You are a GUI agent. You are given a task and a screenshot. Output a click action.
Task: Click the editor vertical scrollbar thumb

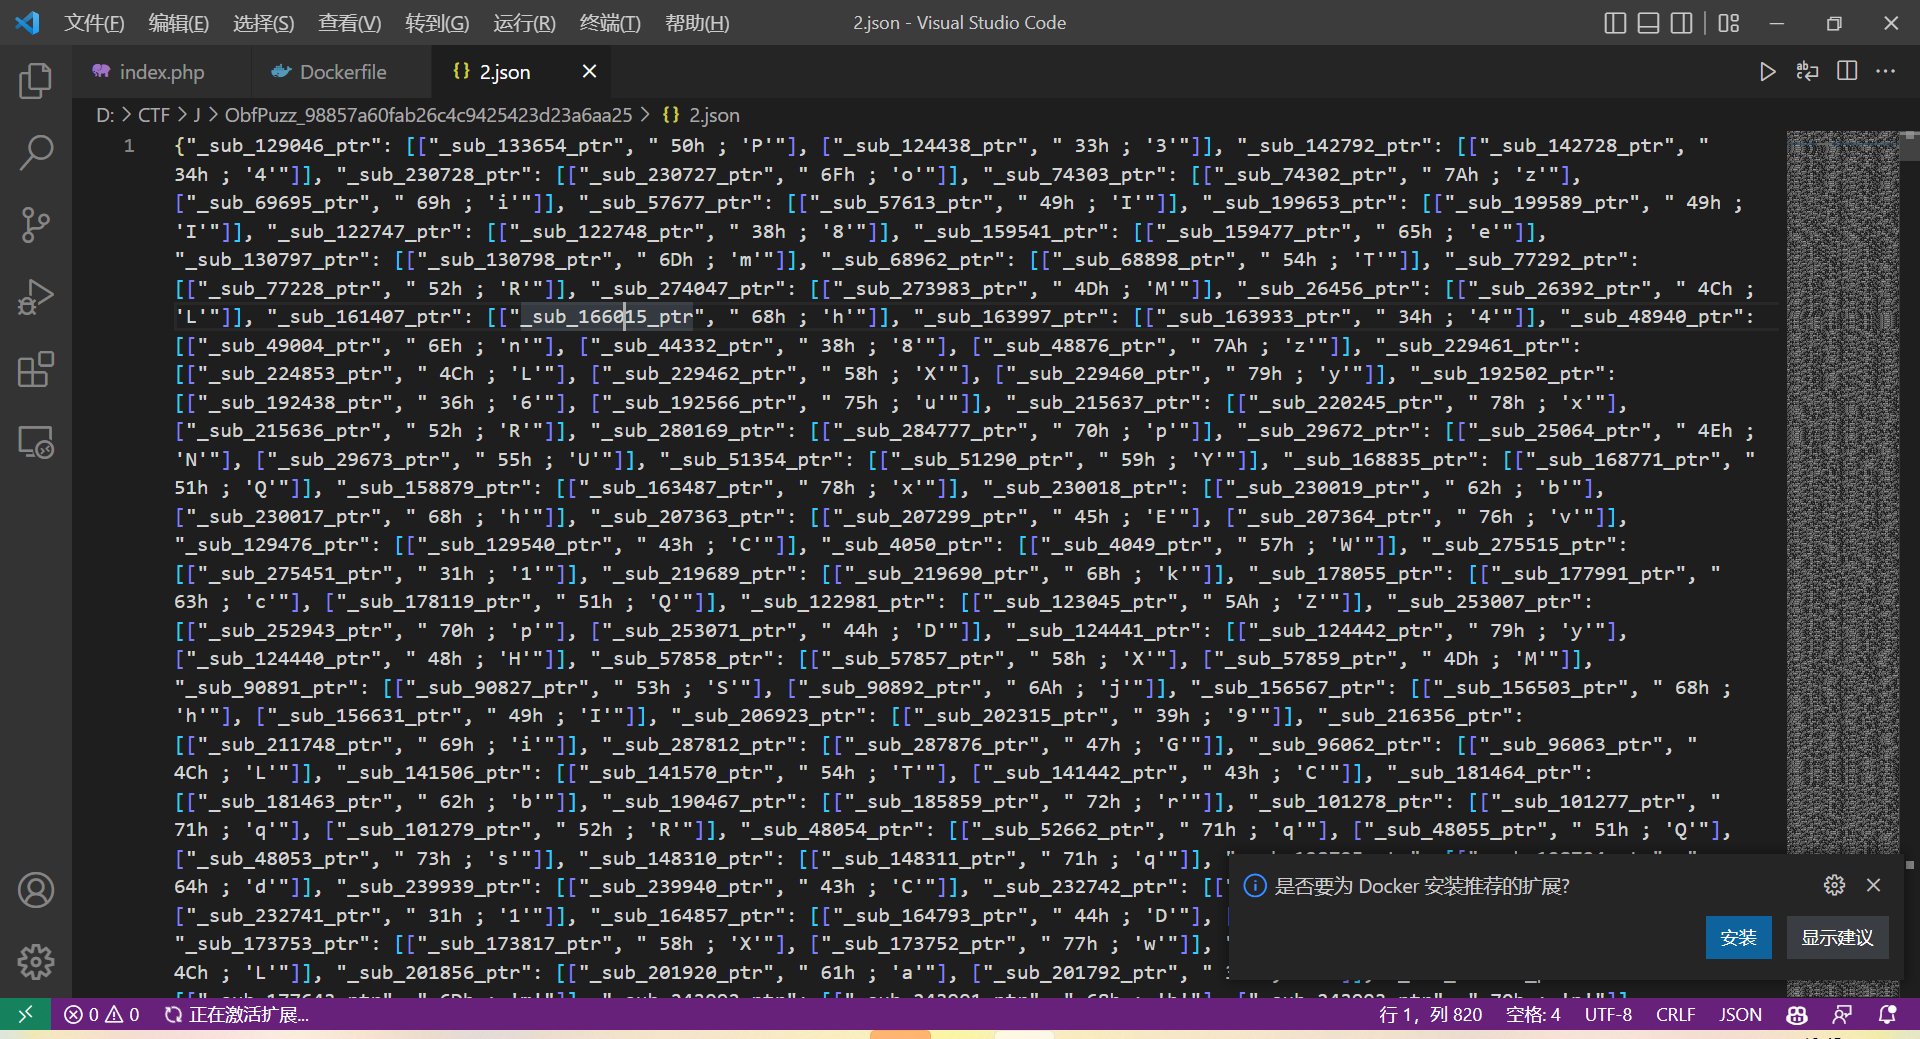(x=1910, y=145)
